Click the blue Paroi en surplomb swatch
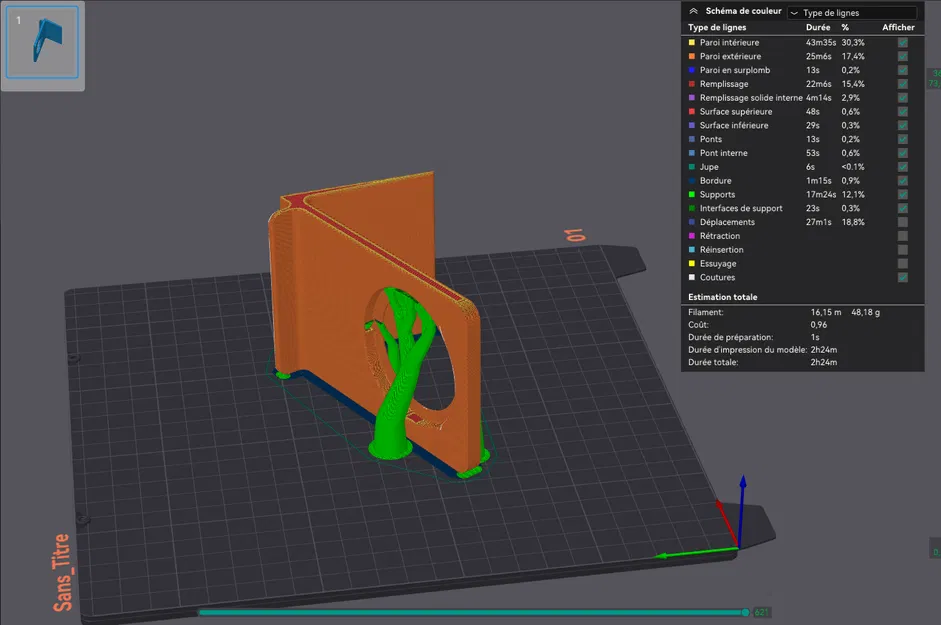The image size is (941, 625). [691, 70]
